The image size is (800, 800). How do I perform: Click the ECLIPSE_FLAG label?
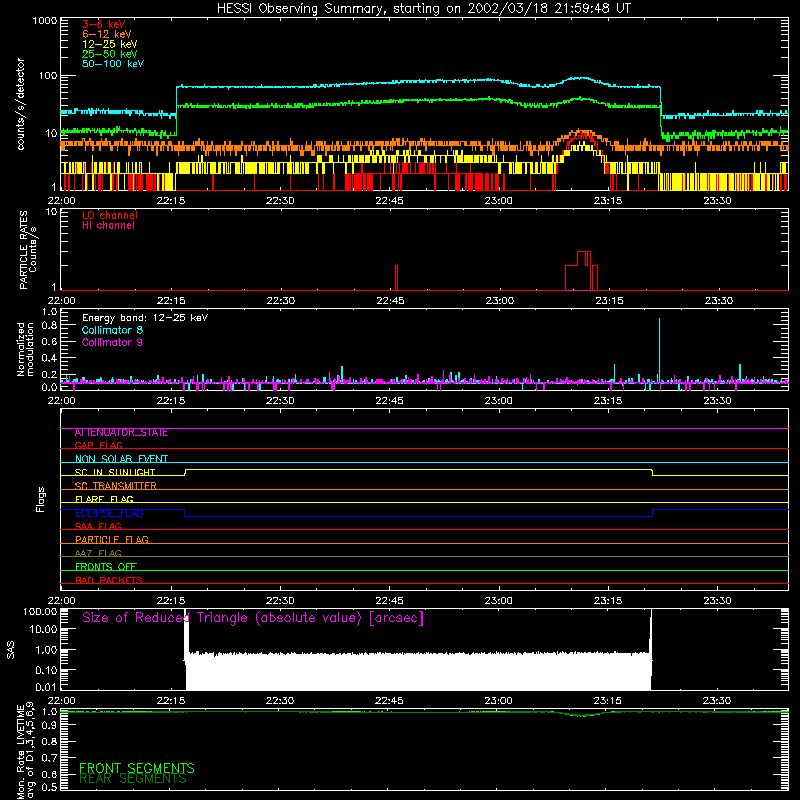(x=109, y=513)
